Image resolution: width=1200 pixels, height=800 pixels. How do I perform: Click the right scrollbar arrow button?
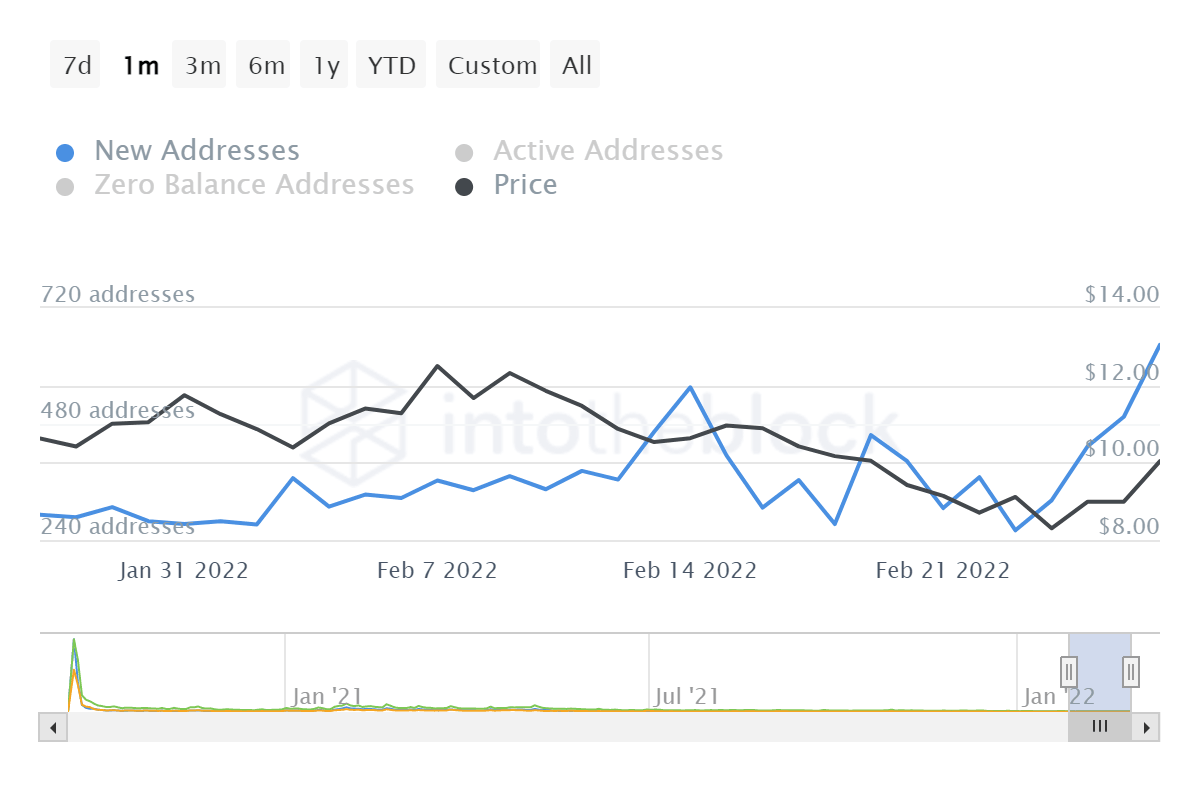(x=1147, y=727)
